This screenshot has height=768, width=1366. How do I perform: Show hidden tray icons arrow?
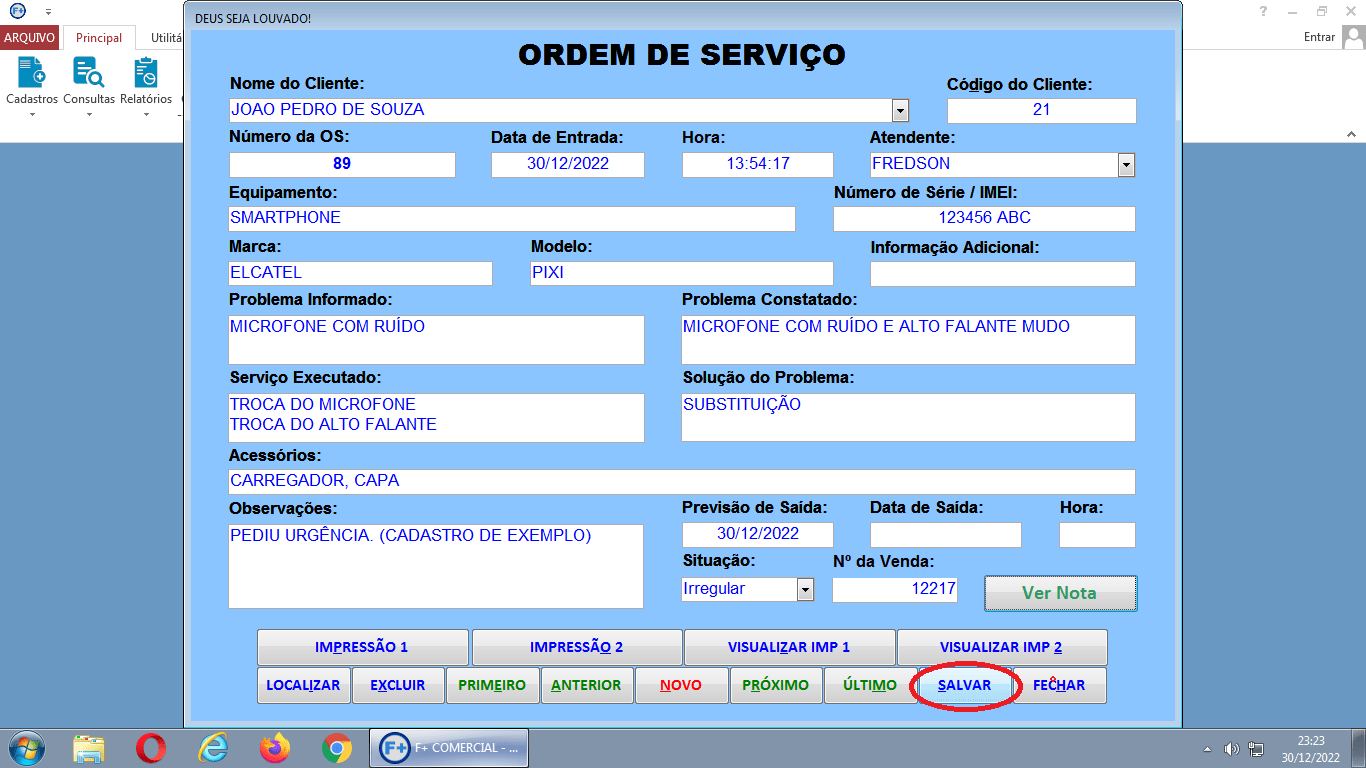click(1207, 749)
